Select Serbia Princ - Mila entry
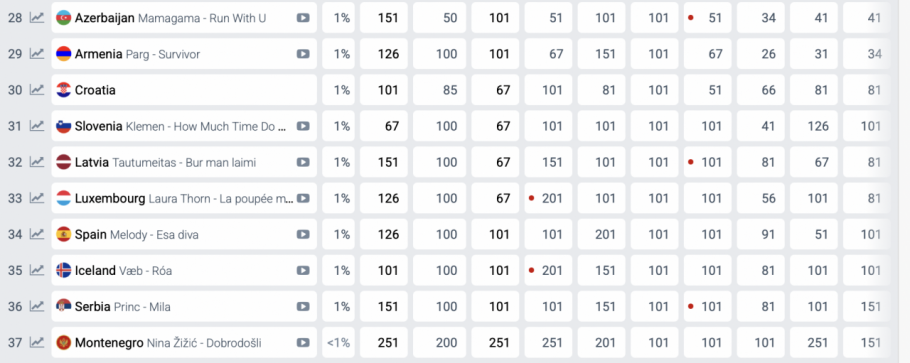This screenshot has width=910, height=363. [122, 307]
